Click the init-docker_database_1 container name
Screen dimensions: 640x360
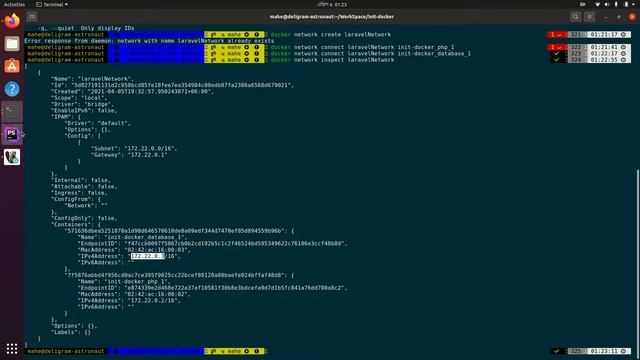click(x=144, y=237)
